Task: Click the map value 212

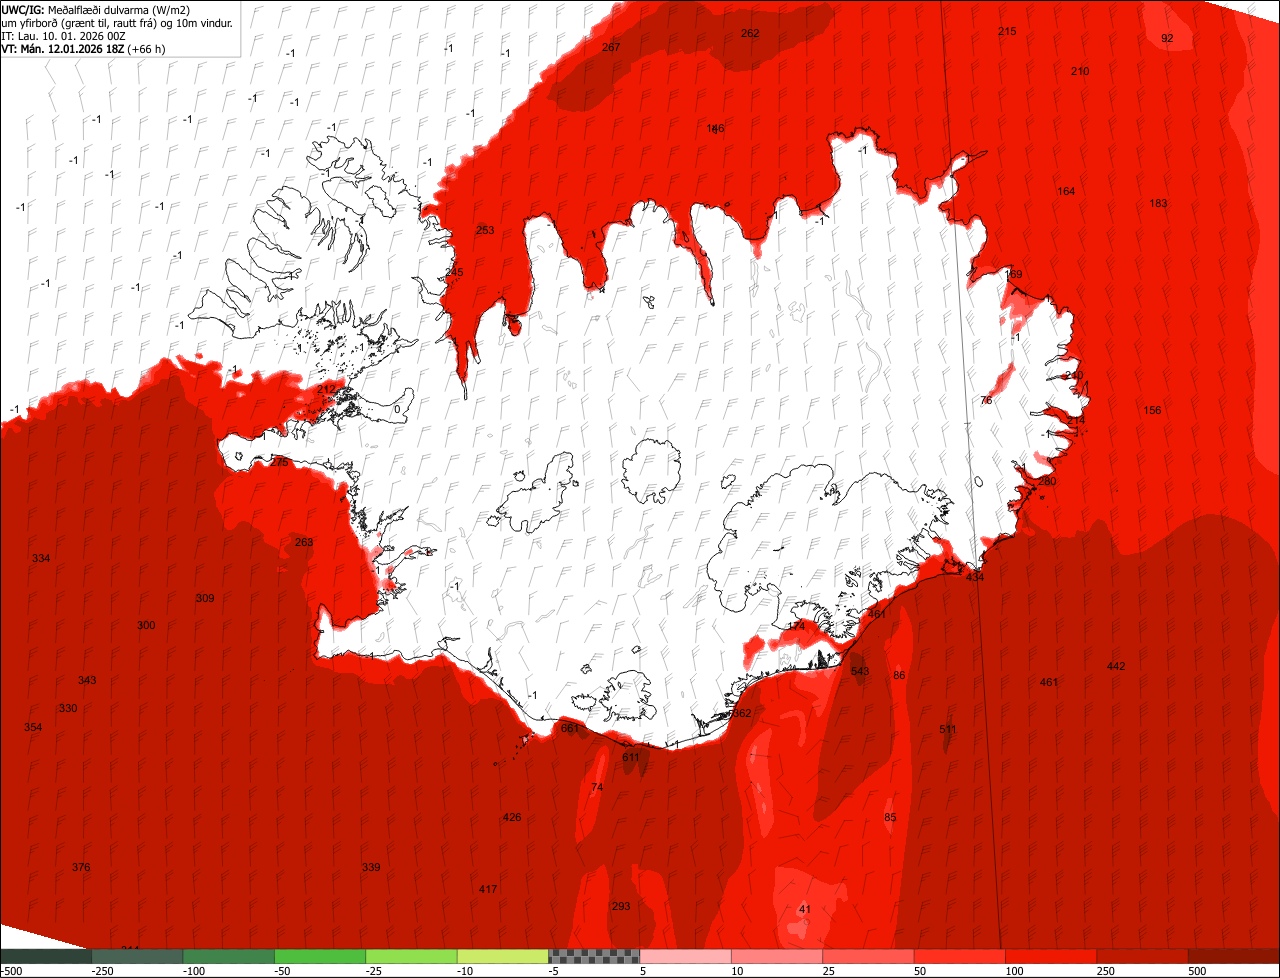Action: (x=327, y=388)
